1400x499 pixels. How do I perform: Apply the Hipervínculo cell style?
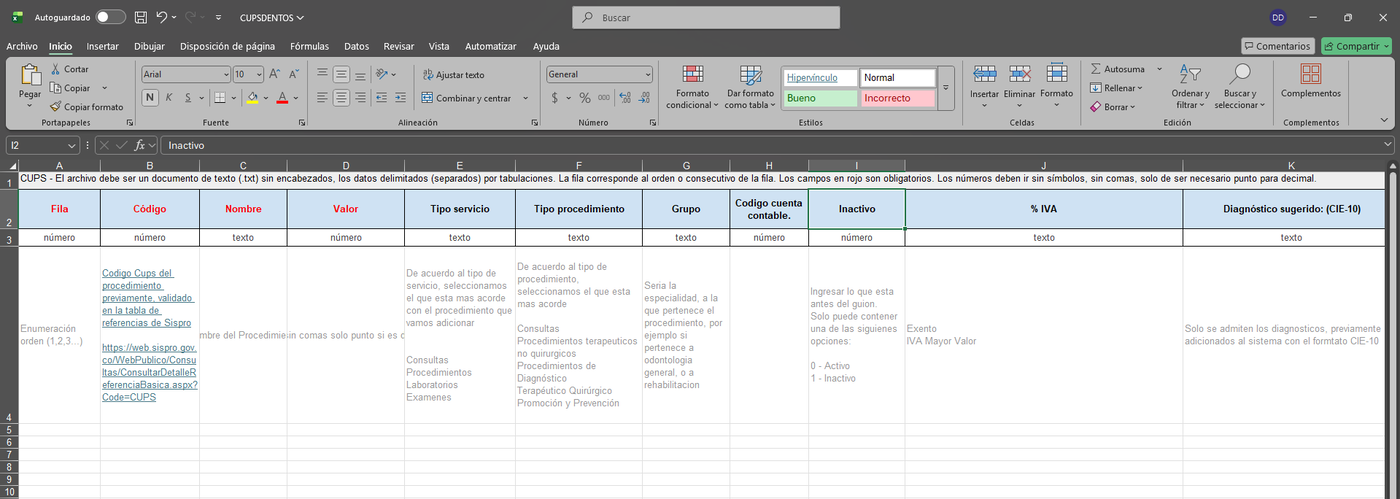click(x=819, y=77)
